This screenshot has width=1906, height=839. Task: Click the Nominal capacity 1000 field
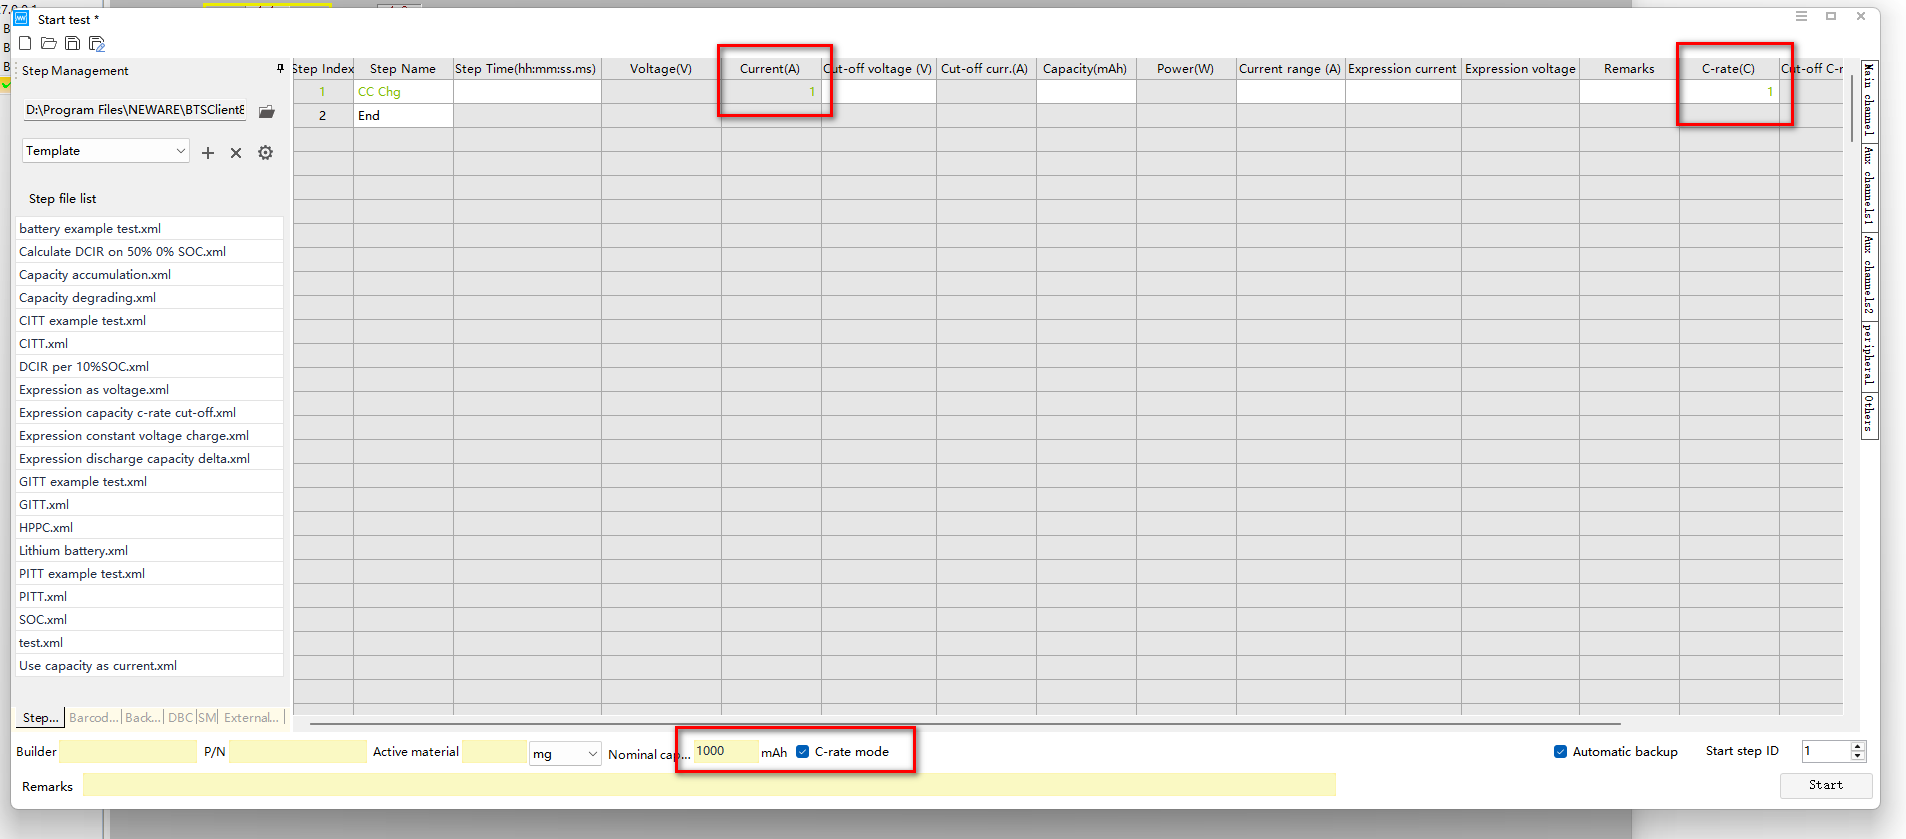tap(725, 751)
